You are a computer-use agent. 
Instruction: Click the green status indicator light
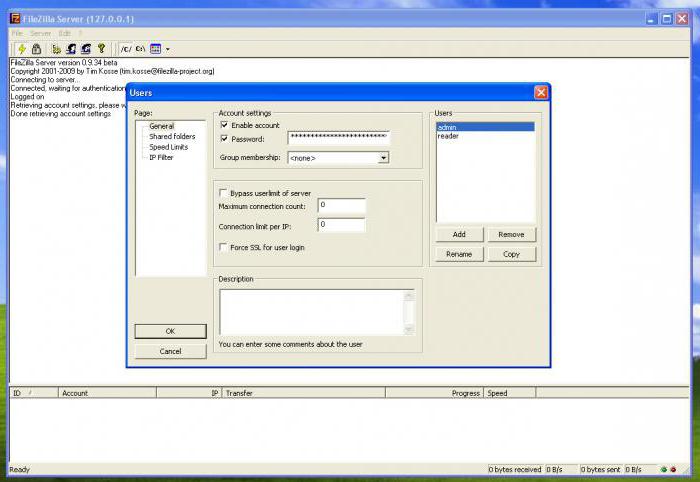[x=664, y=470]
